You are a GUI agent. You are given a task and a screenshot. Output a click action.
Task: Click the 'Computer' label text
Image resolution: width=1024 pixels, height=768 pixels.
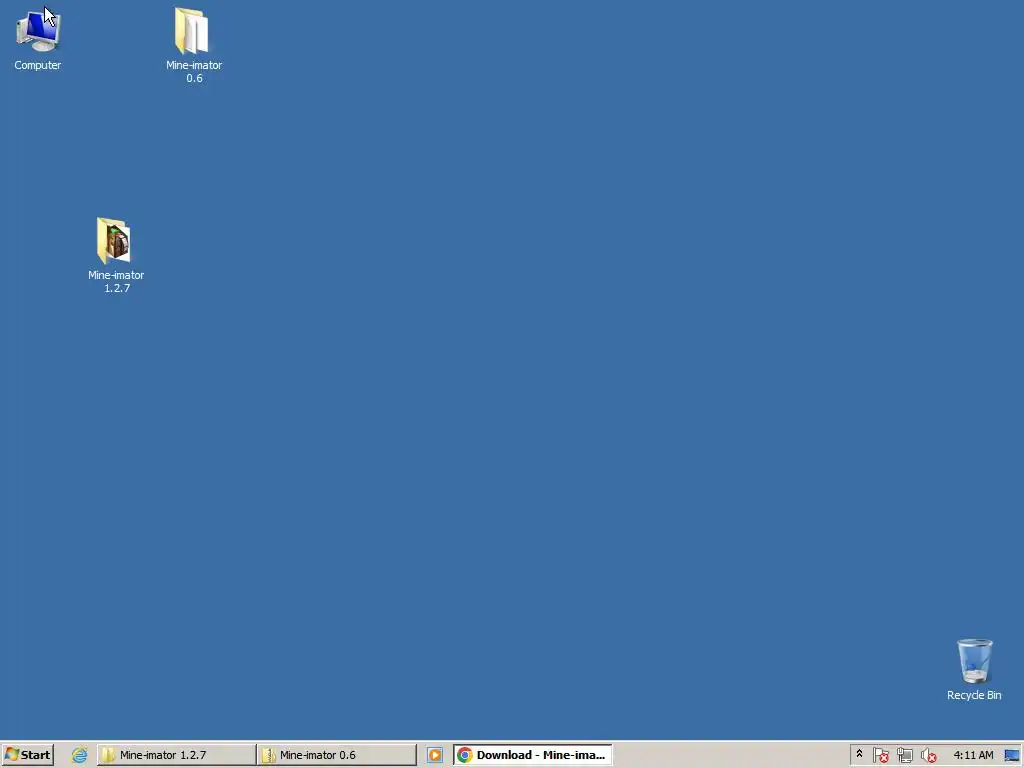(x=38, y=65)
